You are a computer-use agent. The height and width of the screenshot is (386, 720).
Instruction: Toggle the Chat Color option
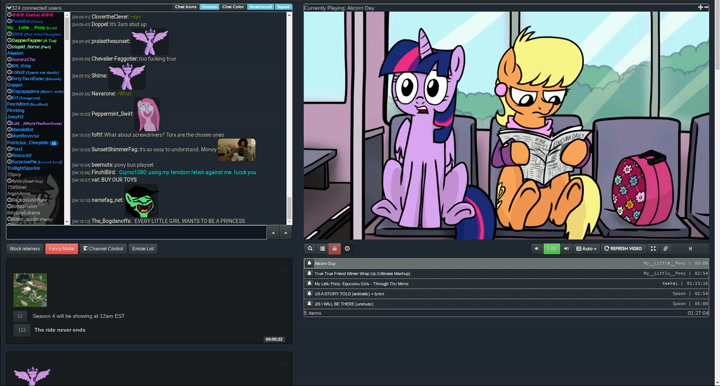(233, 7)
